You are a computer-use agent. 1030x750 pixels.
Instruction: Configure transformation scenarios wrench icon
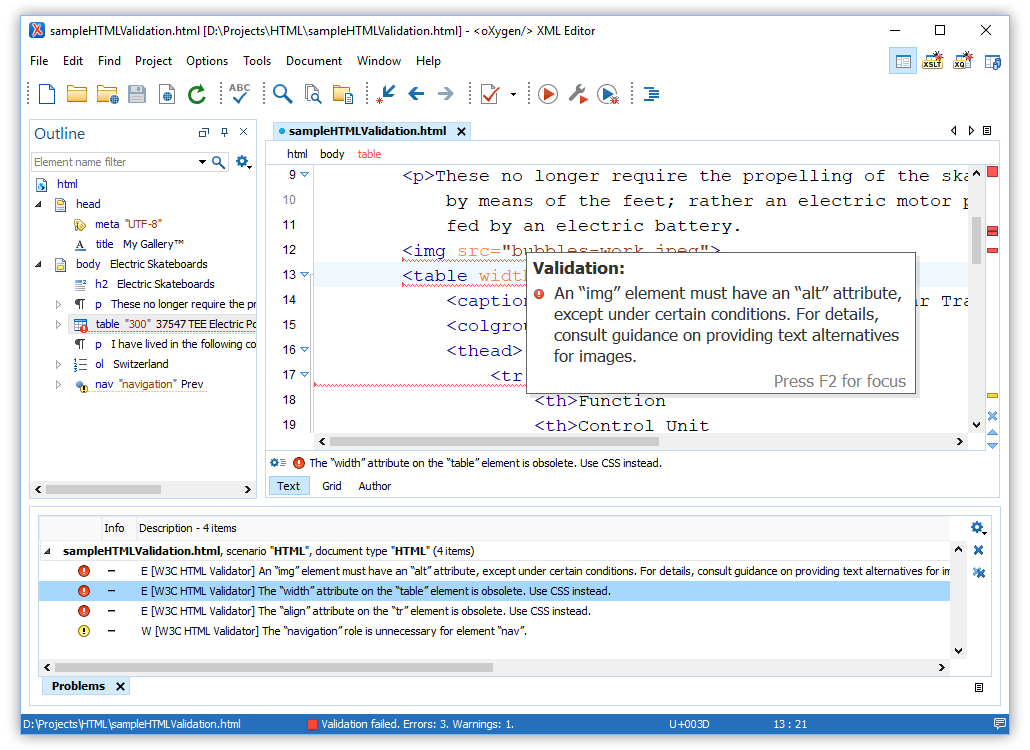578,94
